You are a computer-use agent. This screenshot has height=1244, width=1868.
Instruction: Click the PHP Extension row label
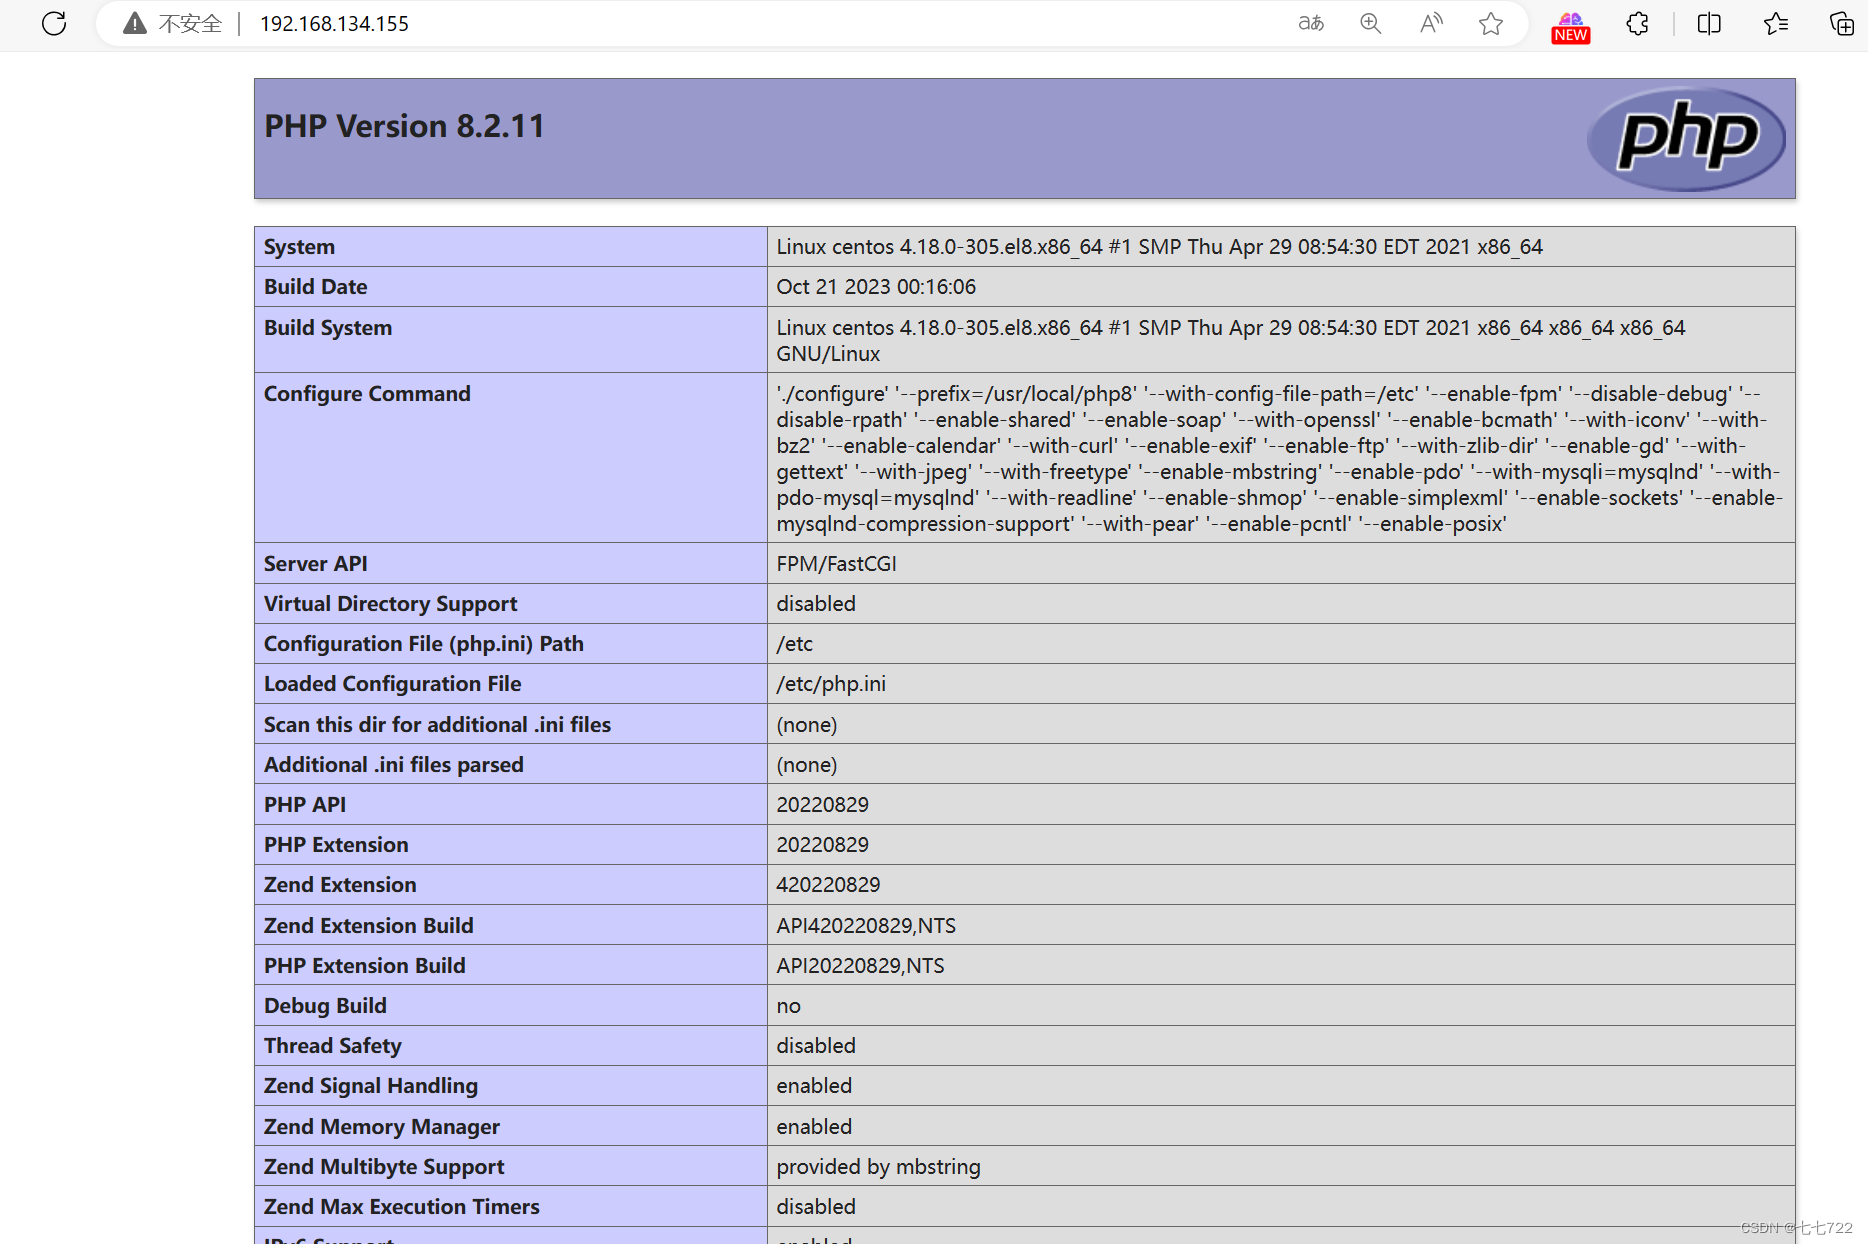[336, 845]
